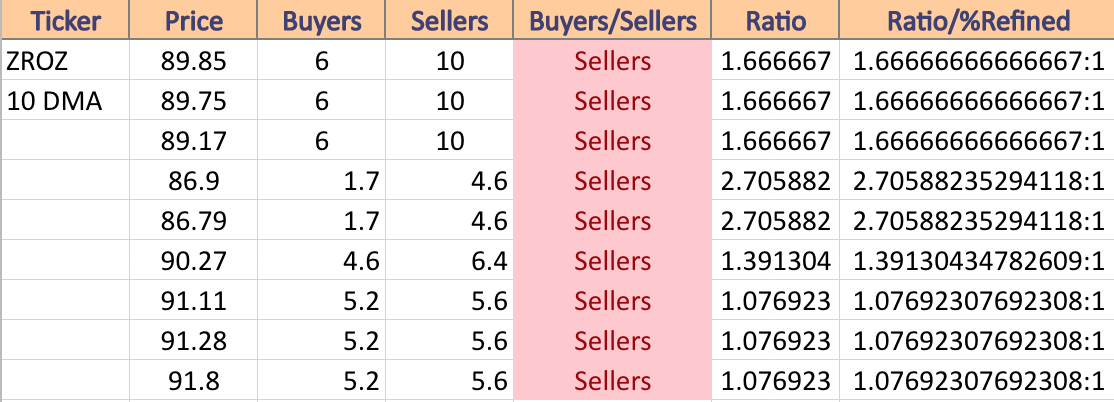Select the price cell 90.27

point(193,260)
